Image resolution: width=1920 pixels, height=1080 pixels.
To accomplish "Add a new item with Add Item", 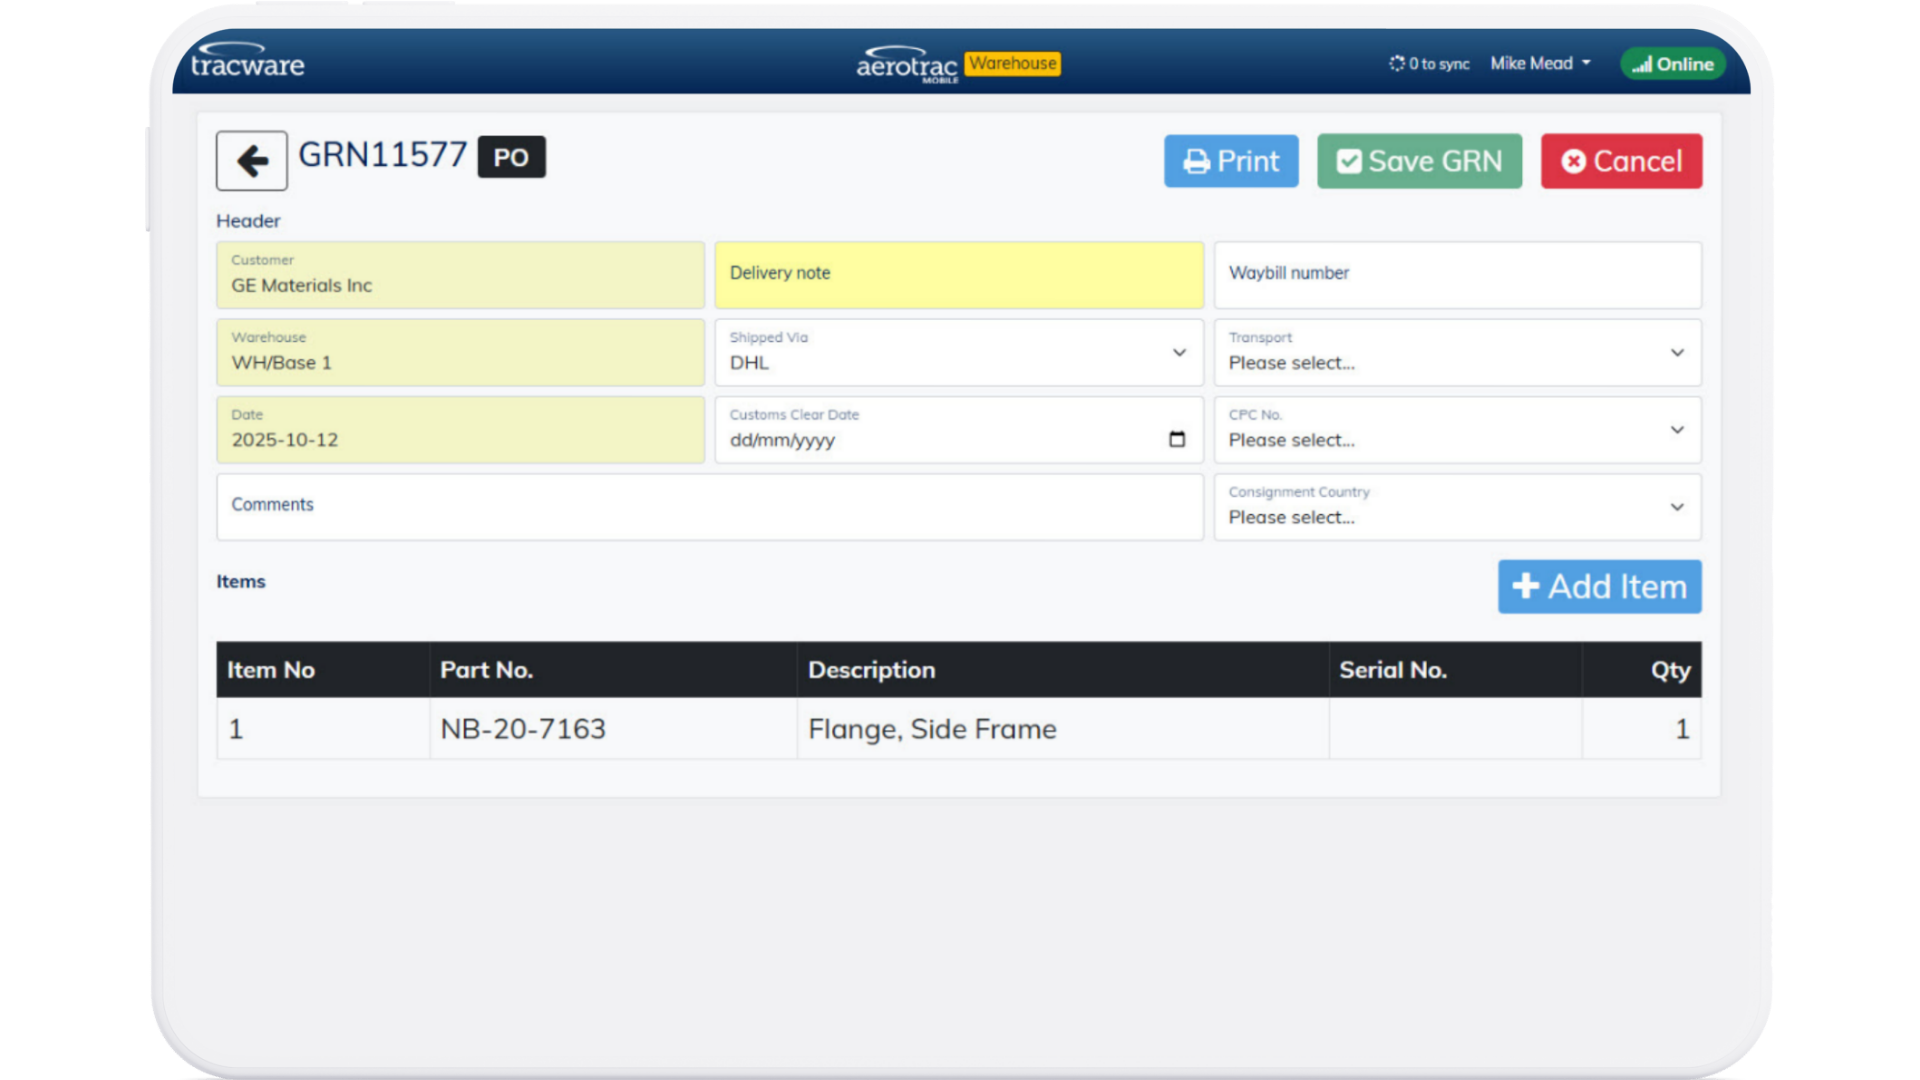I will 1599,586.
